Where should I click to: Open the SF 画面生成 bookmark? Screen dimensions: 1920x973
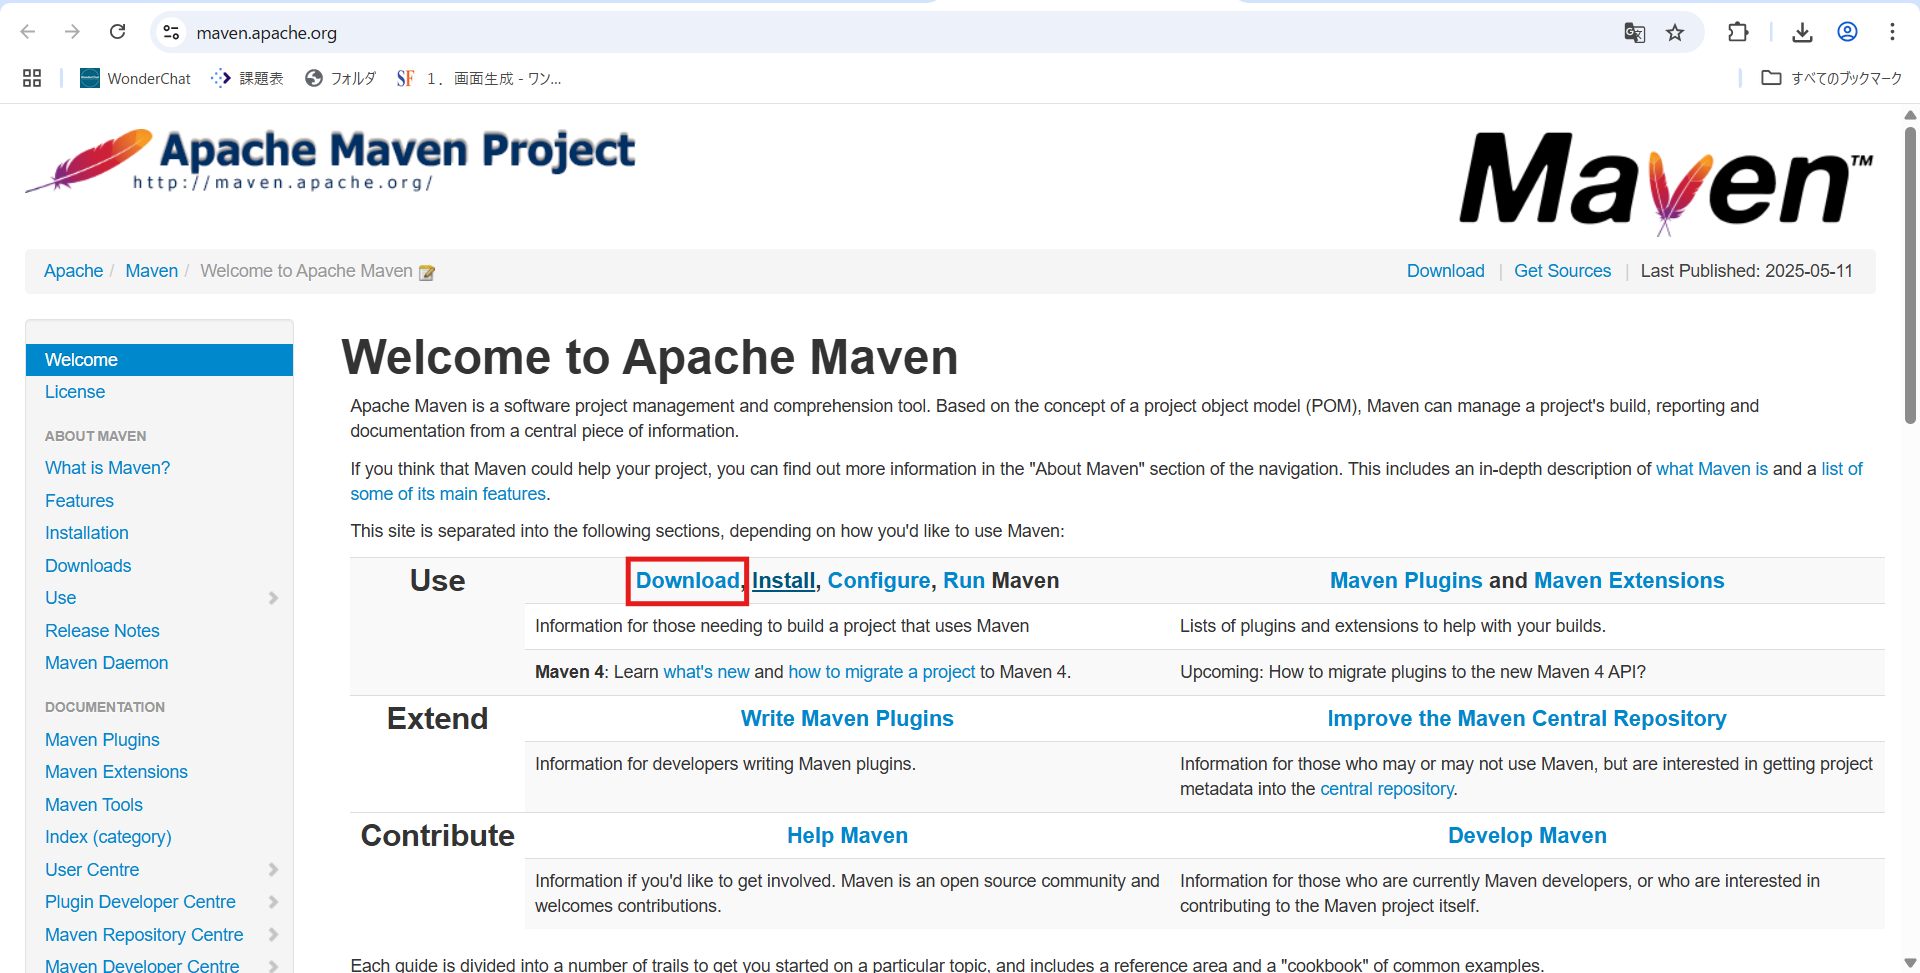pos(478,78)
